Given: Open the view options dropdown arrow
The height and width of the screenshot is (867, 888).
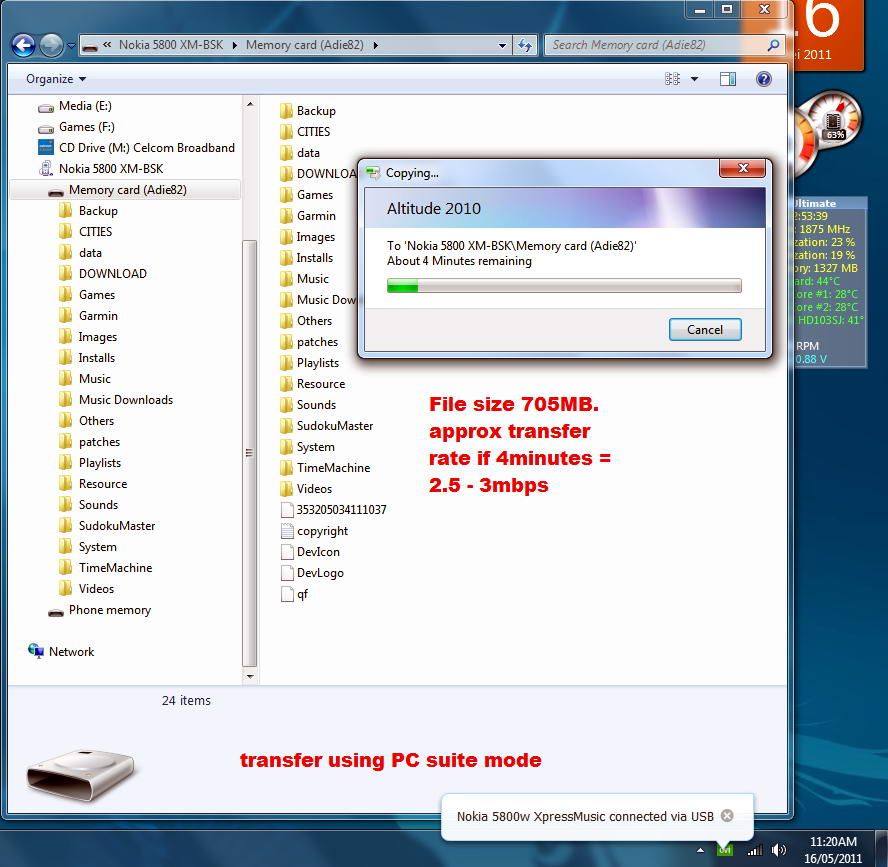Looking at the screenshot, I should coord(694,79).
